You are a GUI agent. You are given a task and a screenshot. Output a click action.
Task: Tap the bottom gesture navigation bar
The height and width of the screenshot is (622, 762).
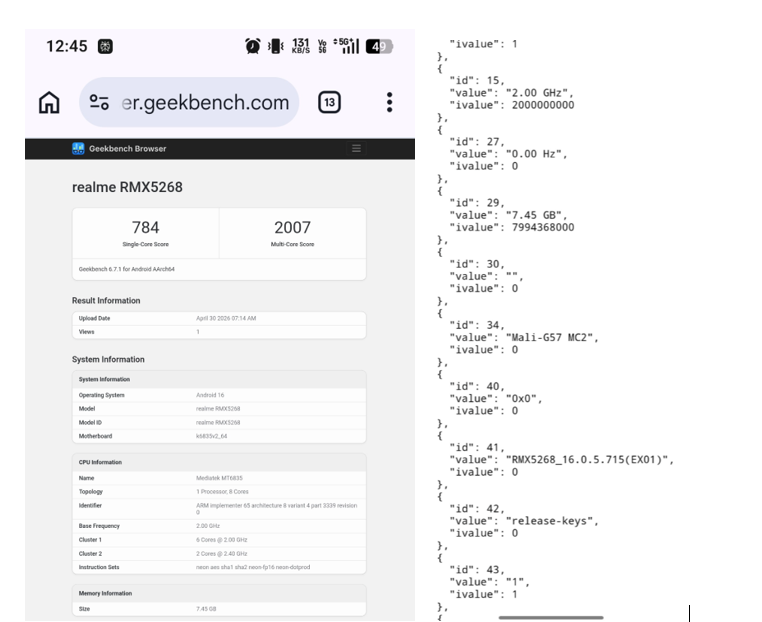click(551, 617)
